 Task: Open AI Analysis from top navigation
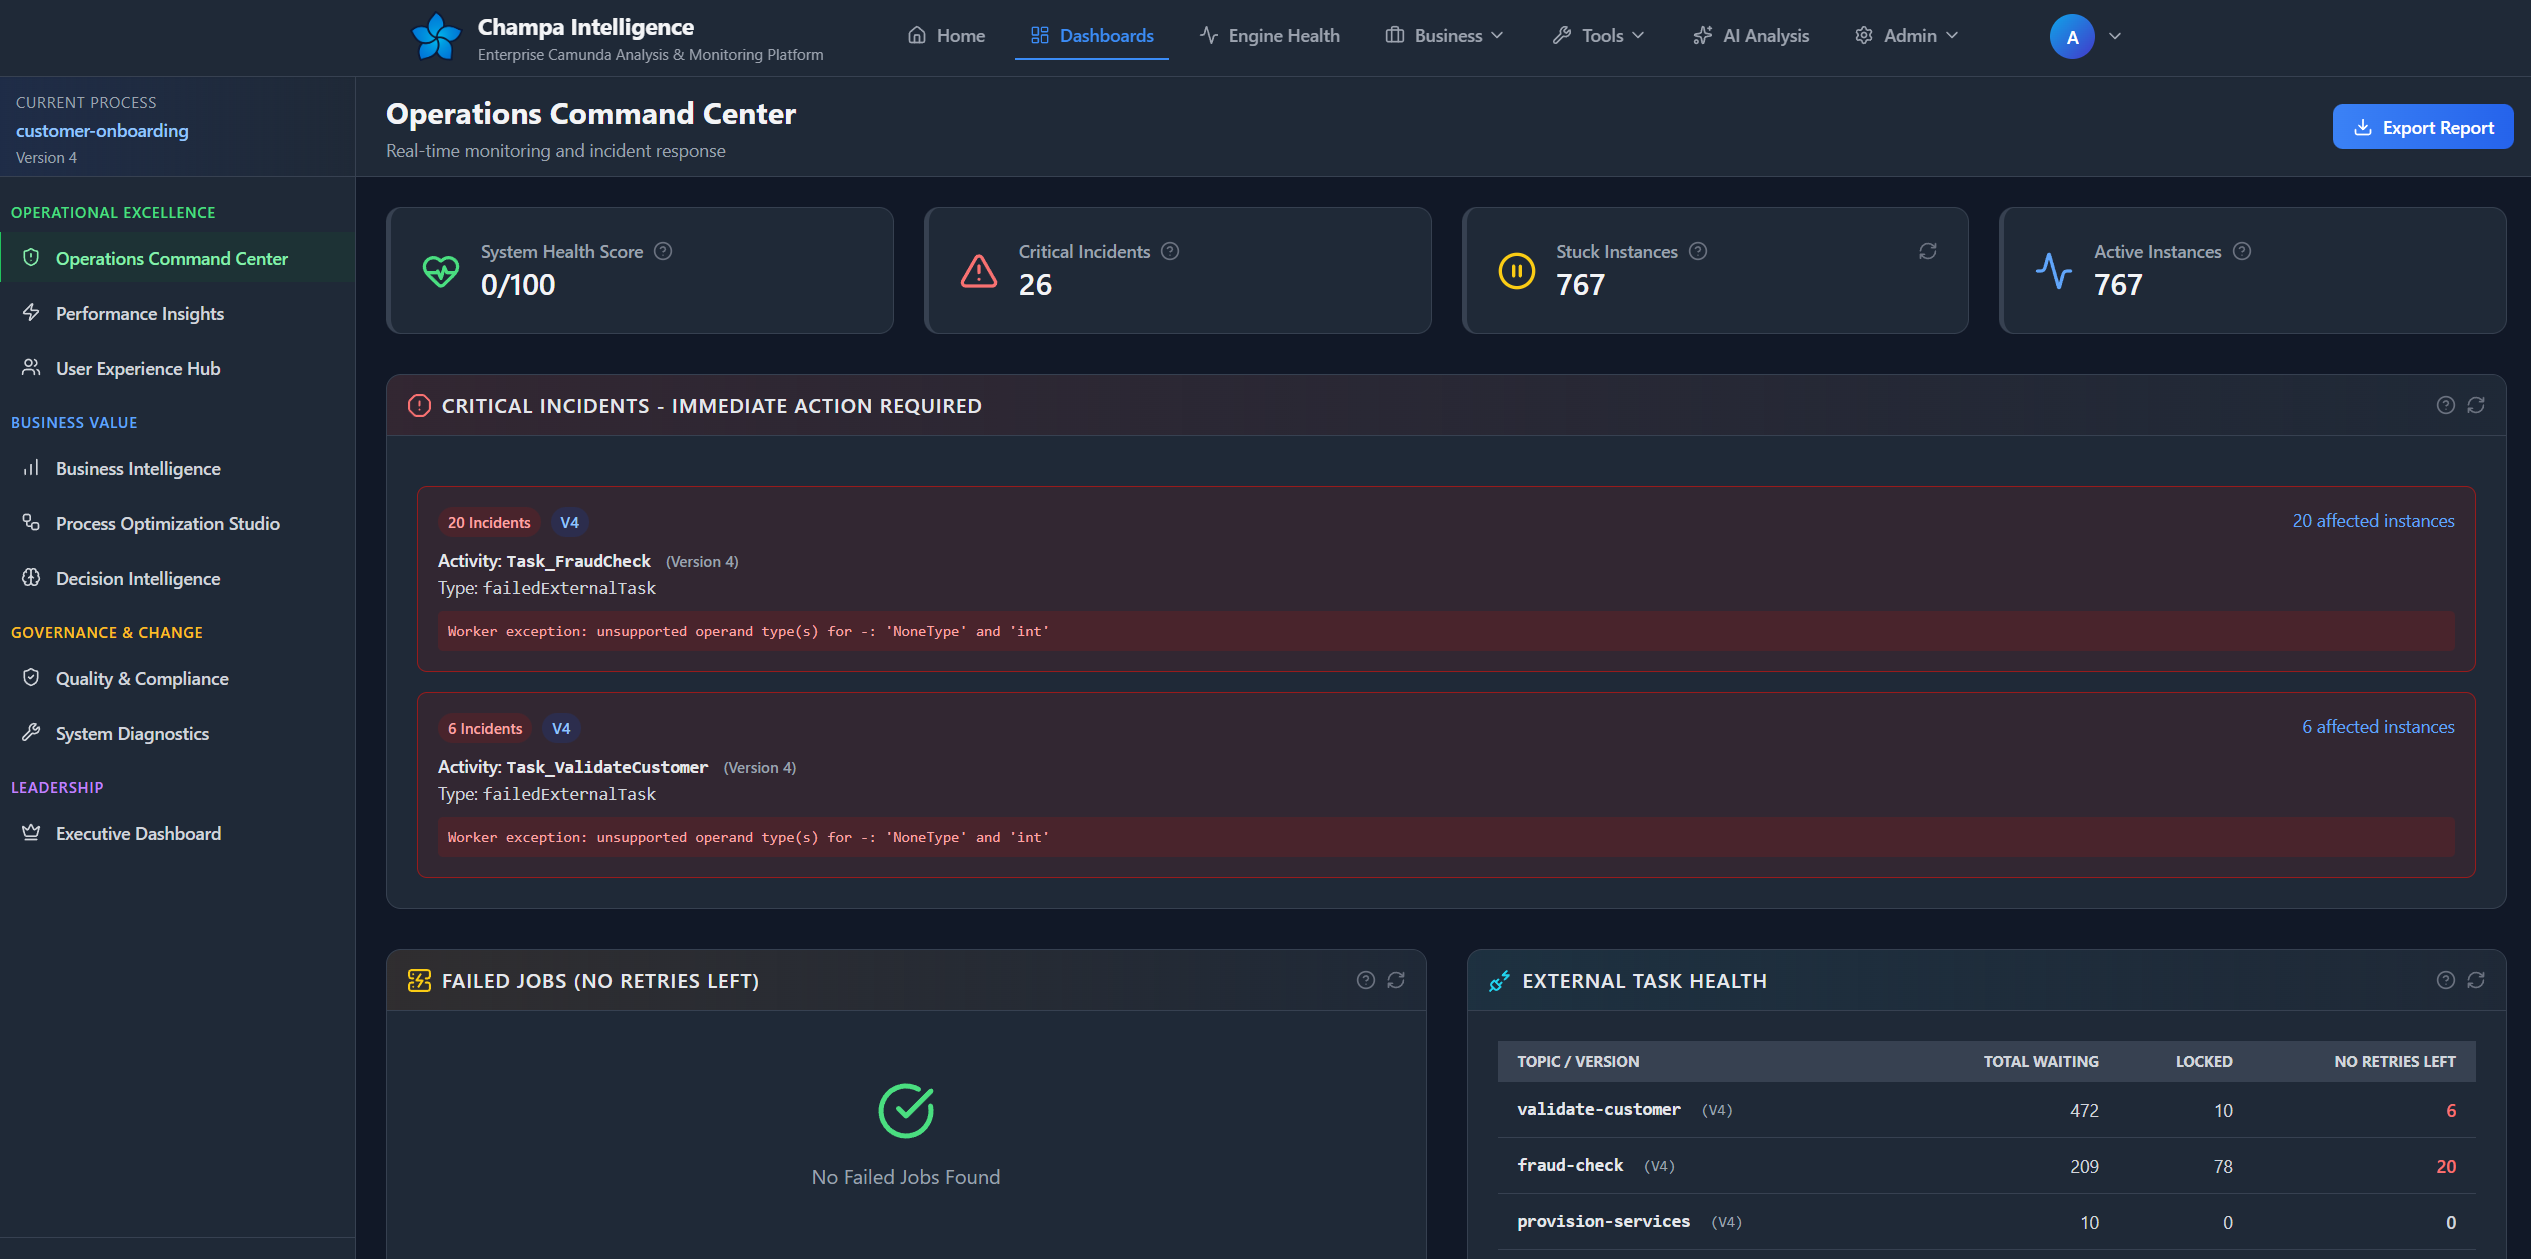point(1751,36)
